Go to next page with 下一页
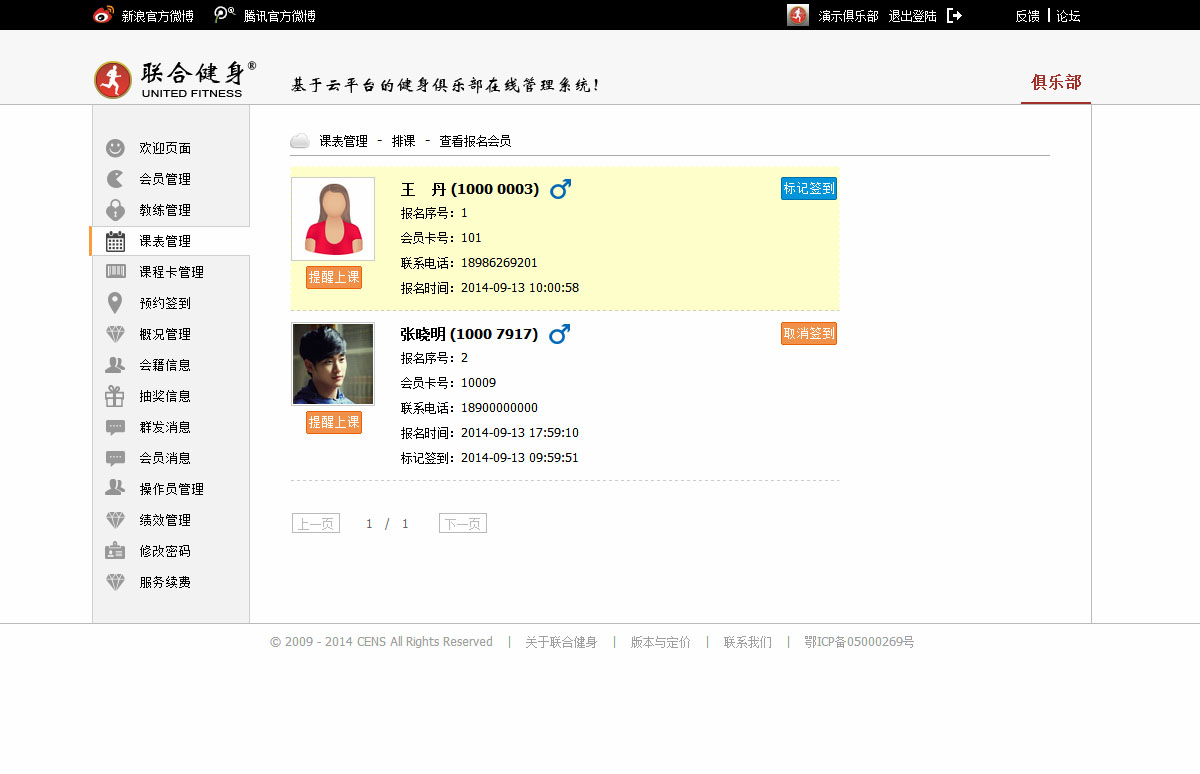The width and height of the screenshot is (1200, 774). click(x=462, y=523)
